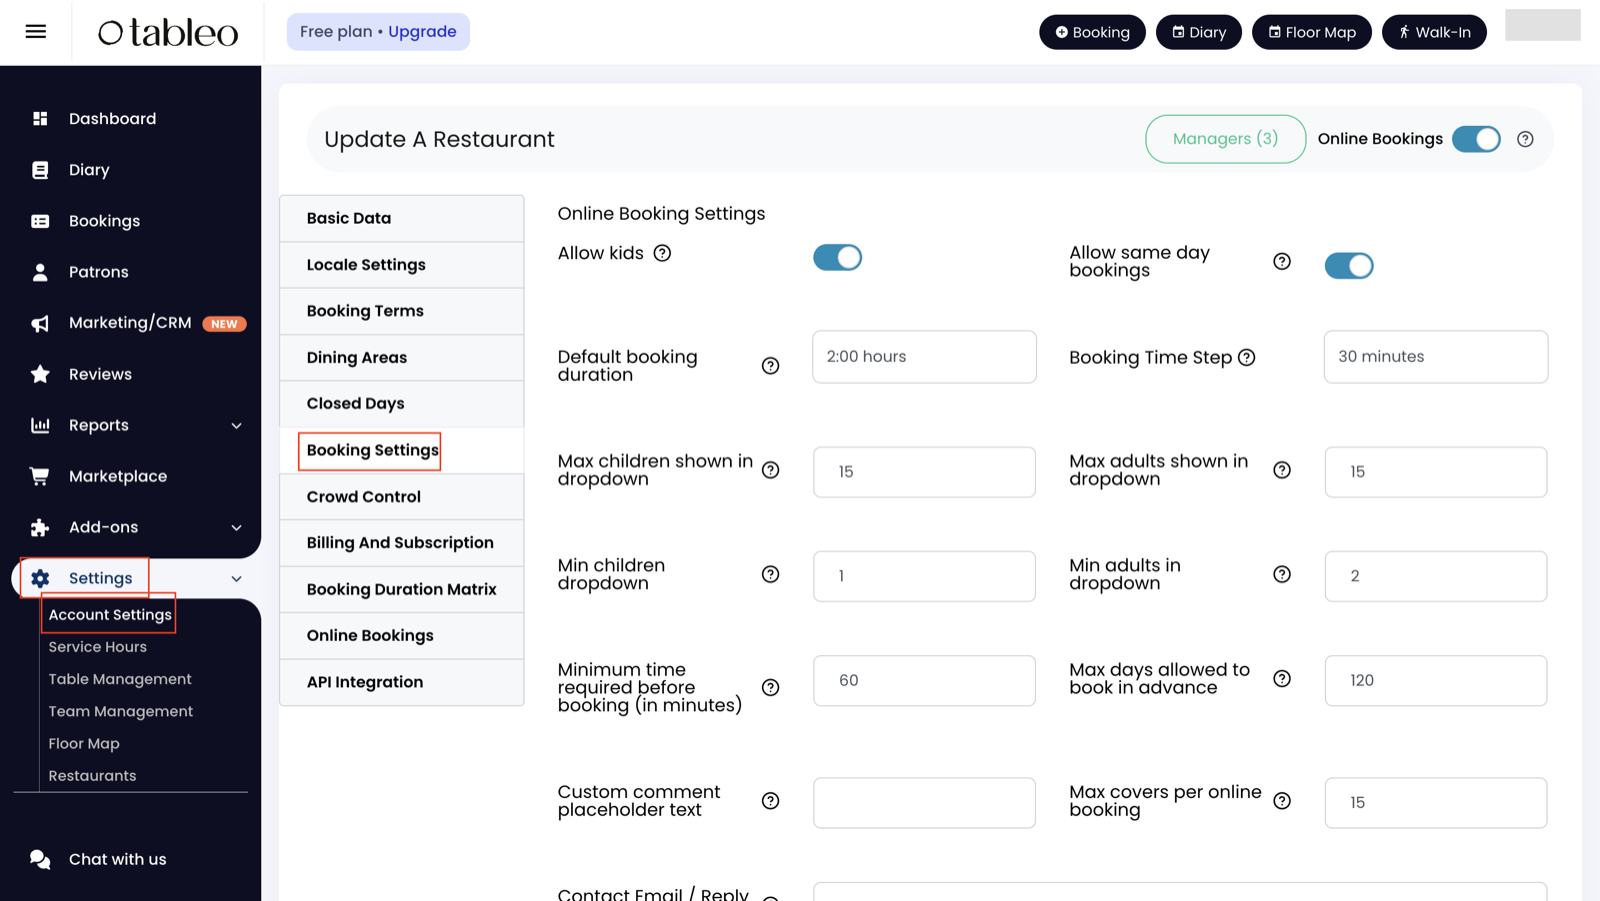Toggle Allow same day bookings switch
1600x901 pixels.
pos(1349,265)
